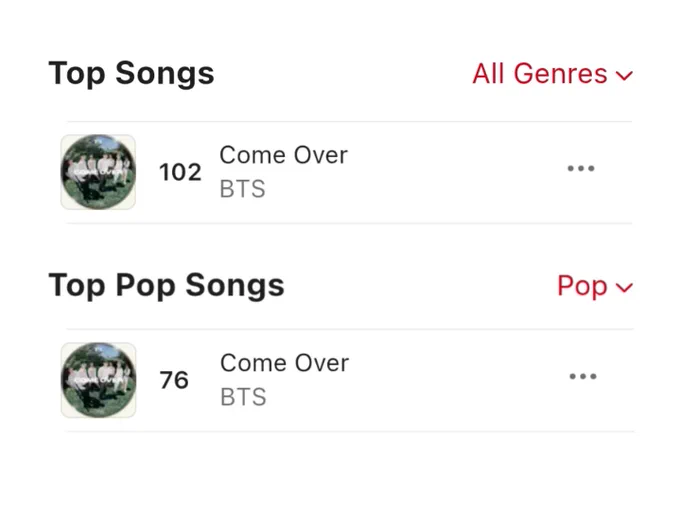Click the rank number 102
This screenshot has height=511, width=680.
pos(180,172)
